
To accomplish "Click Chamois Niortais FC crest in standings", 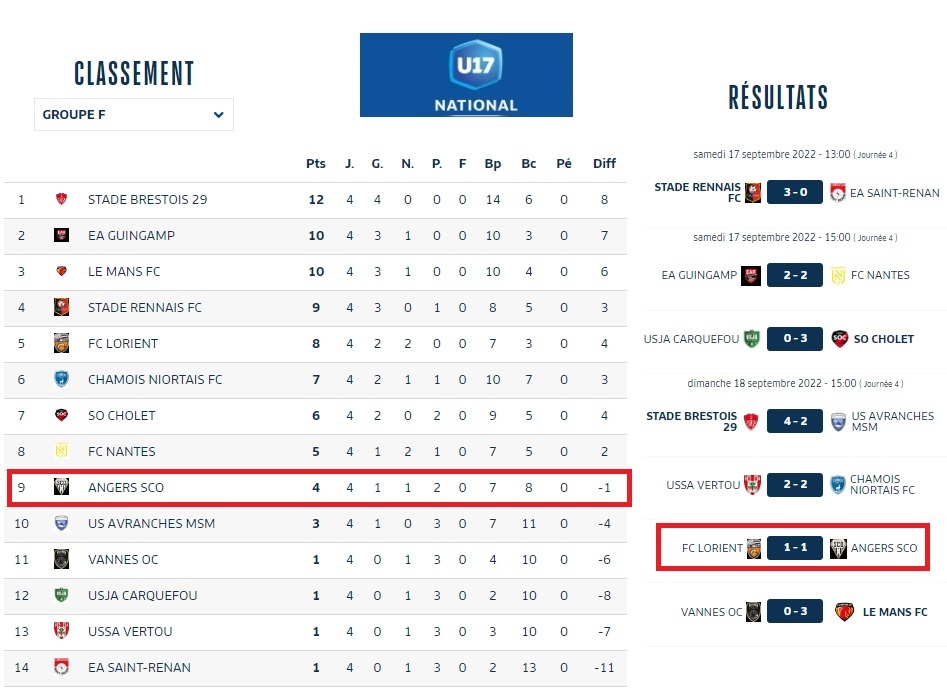I will click(x=61, y=380).
